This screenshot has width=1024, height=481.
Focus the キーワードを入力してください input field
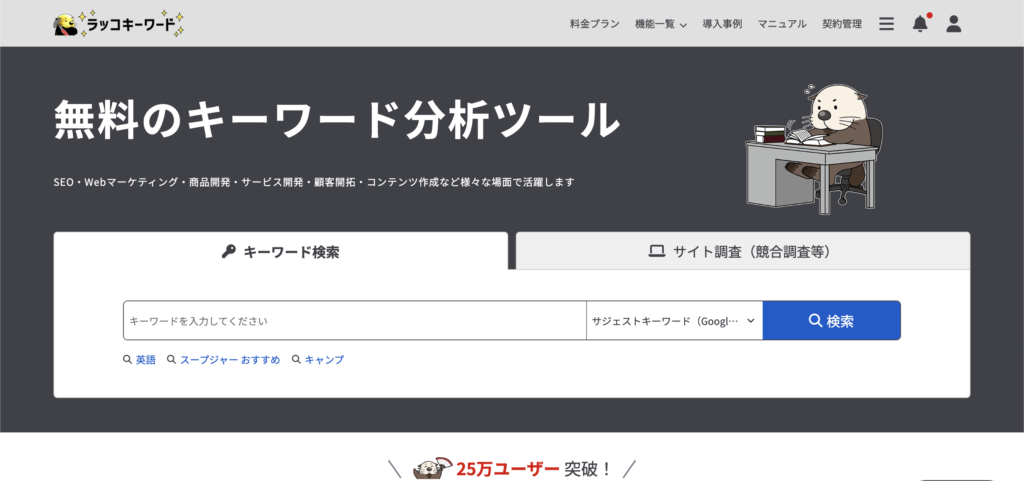(354, 321)
